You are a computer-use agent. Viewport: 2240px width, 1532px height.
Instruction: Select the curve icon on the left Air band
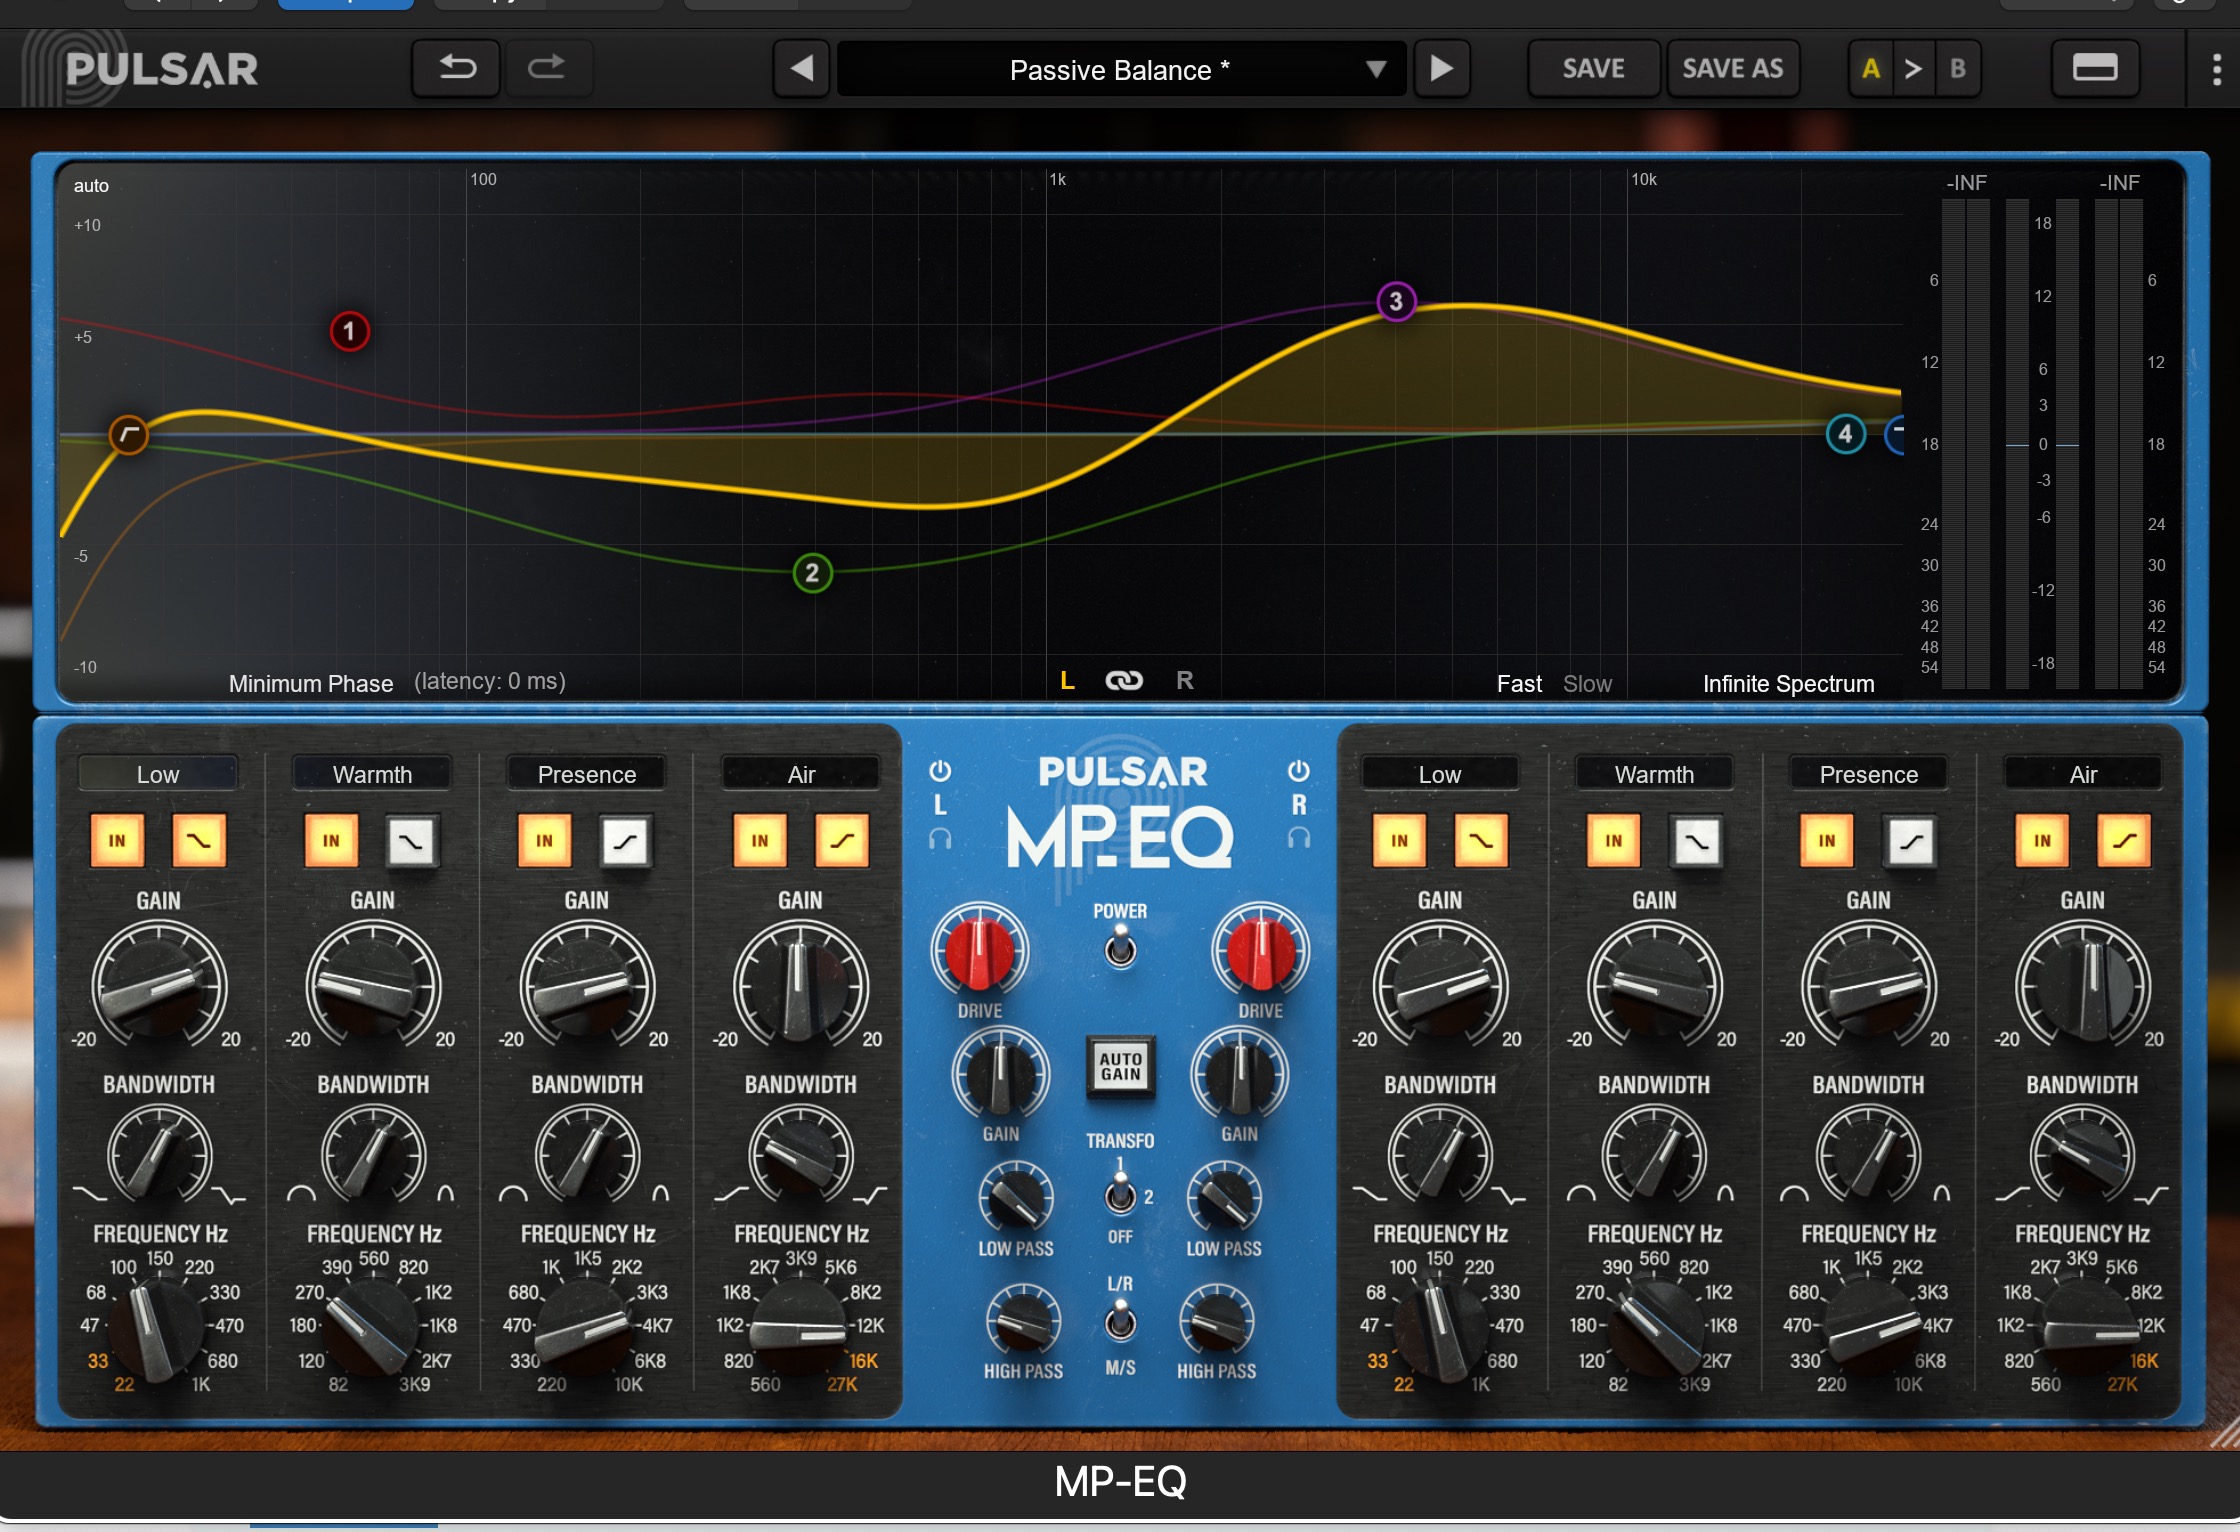click(840, 840)
